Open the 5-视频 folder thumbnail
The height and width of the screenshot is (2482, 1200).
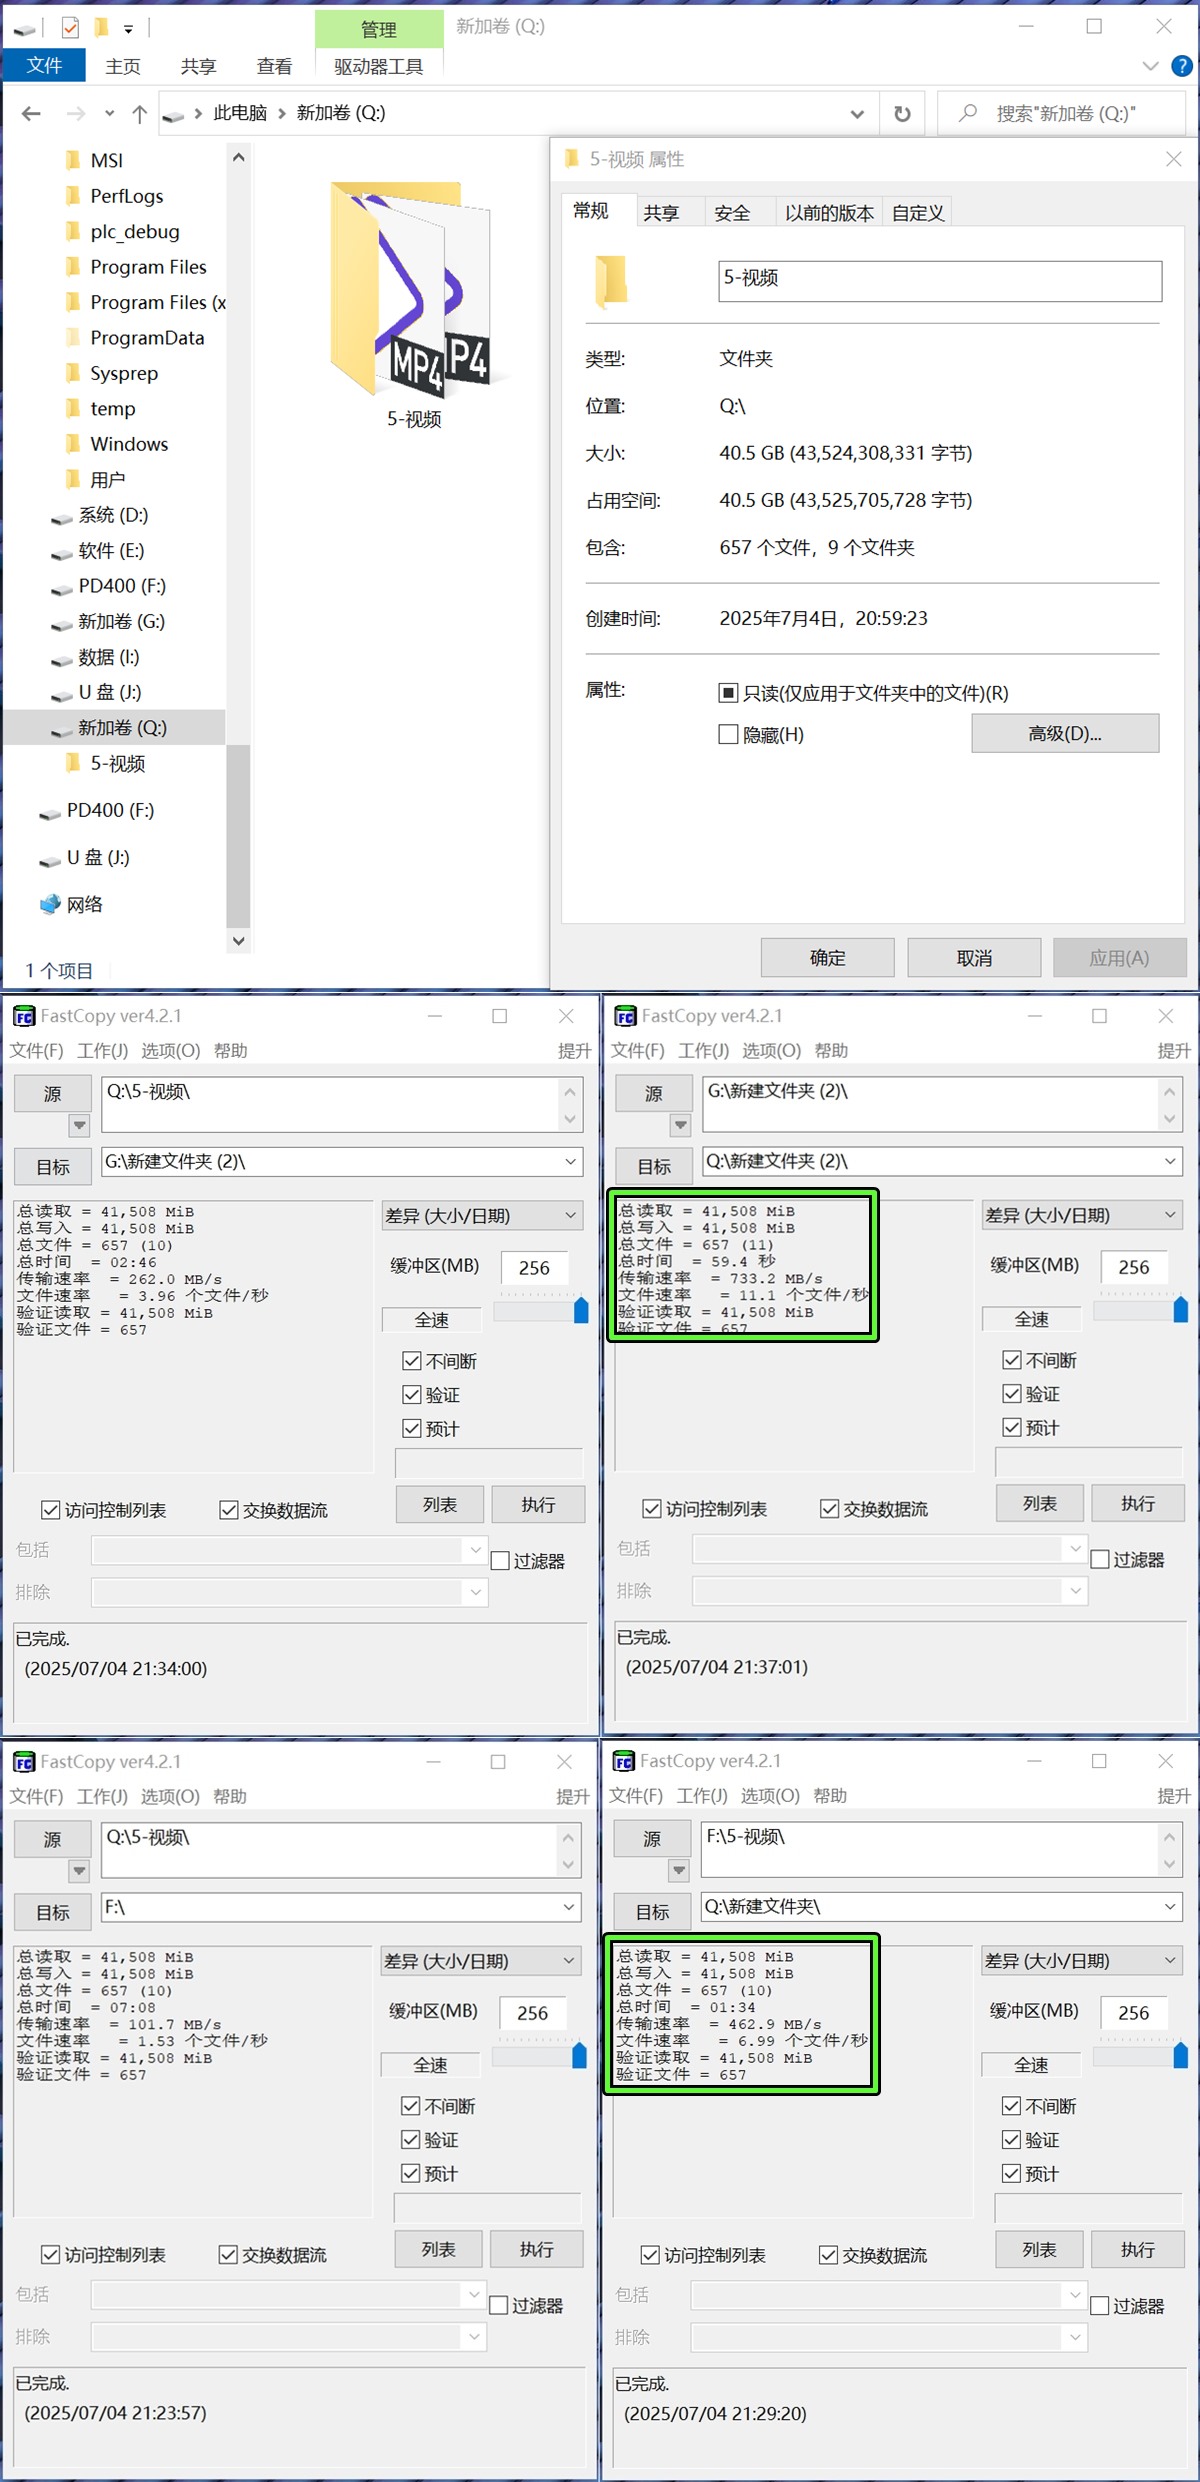[413, 290]
